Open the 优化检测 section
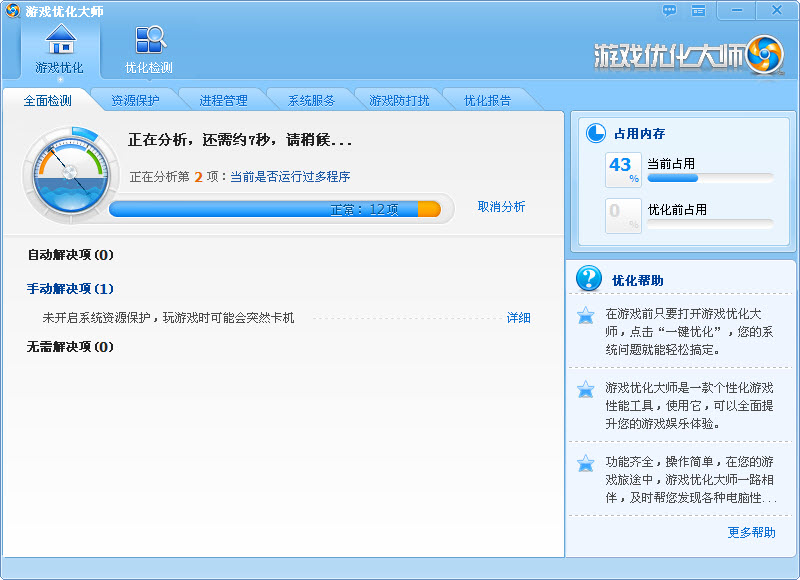This screenshot has width=800, height=580. coord(149,49)
